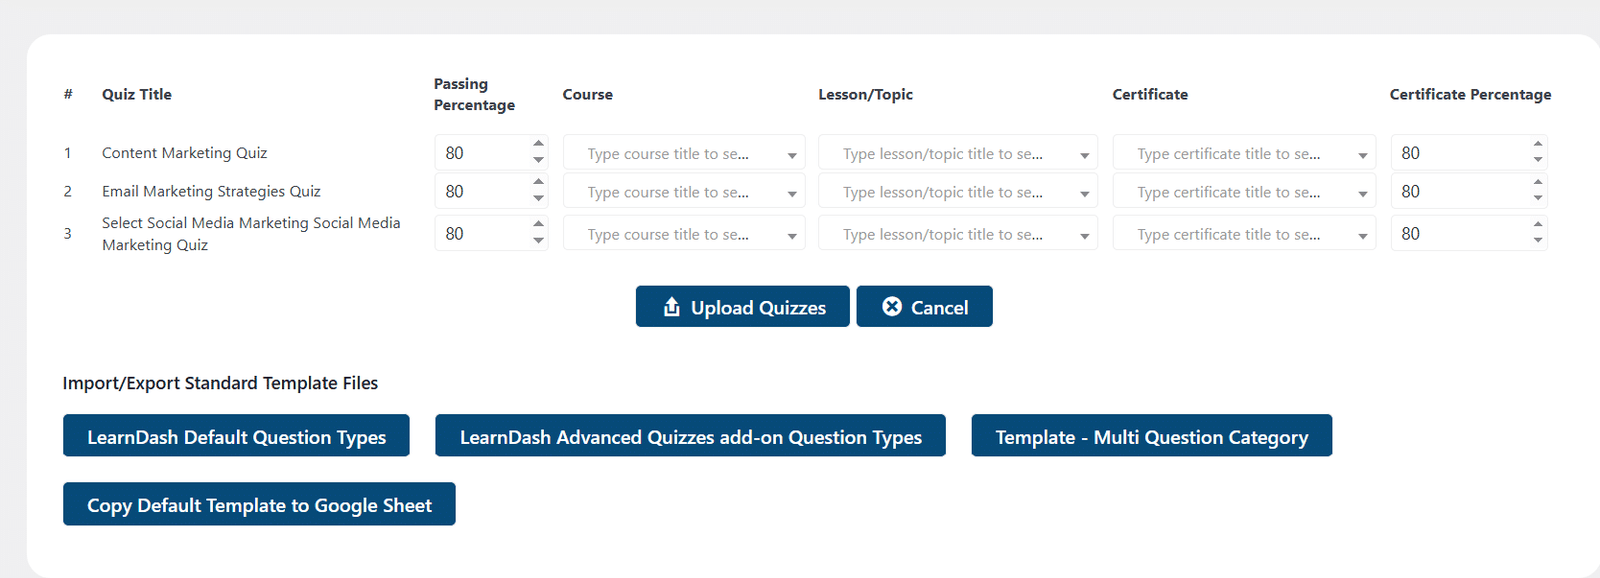Click the X icon on Cancel button
This screenshot has width=1600, height=578.
tap(892, 306)
